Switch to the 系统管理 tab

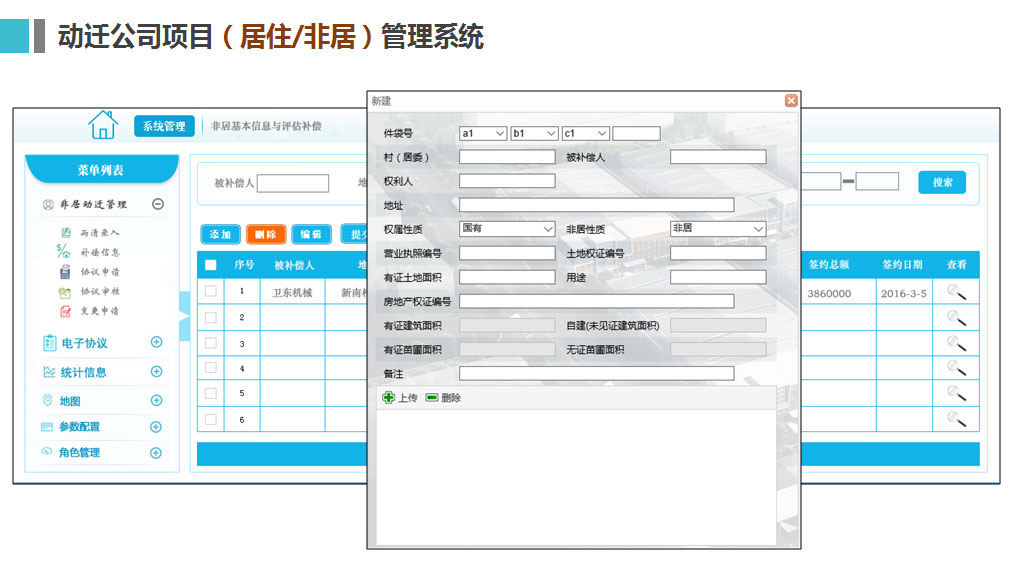(164, 127)
